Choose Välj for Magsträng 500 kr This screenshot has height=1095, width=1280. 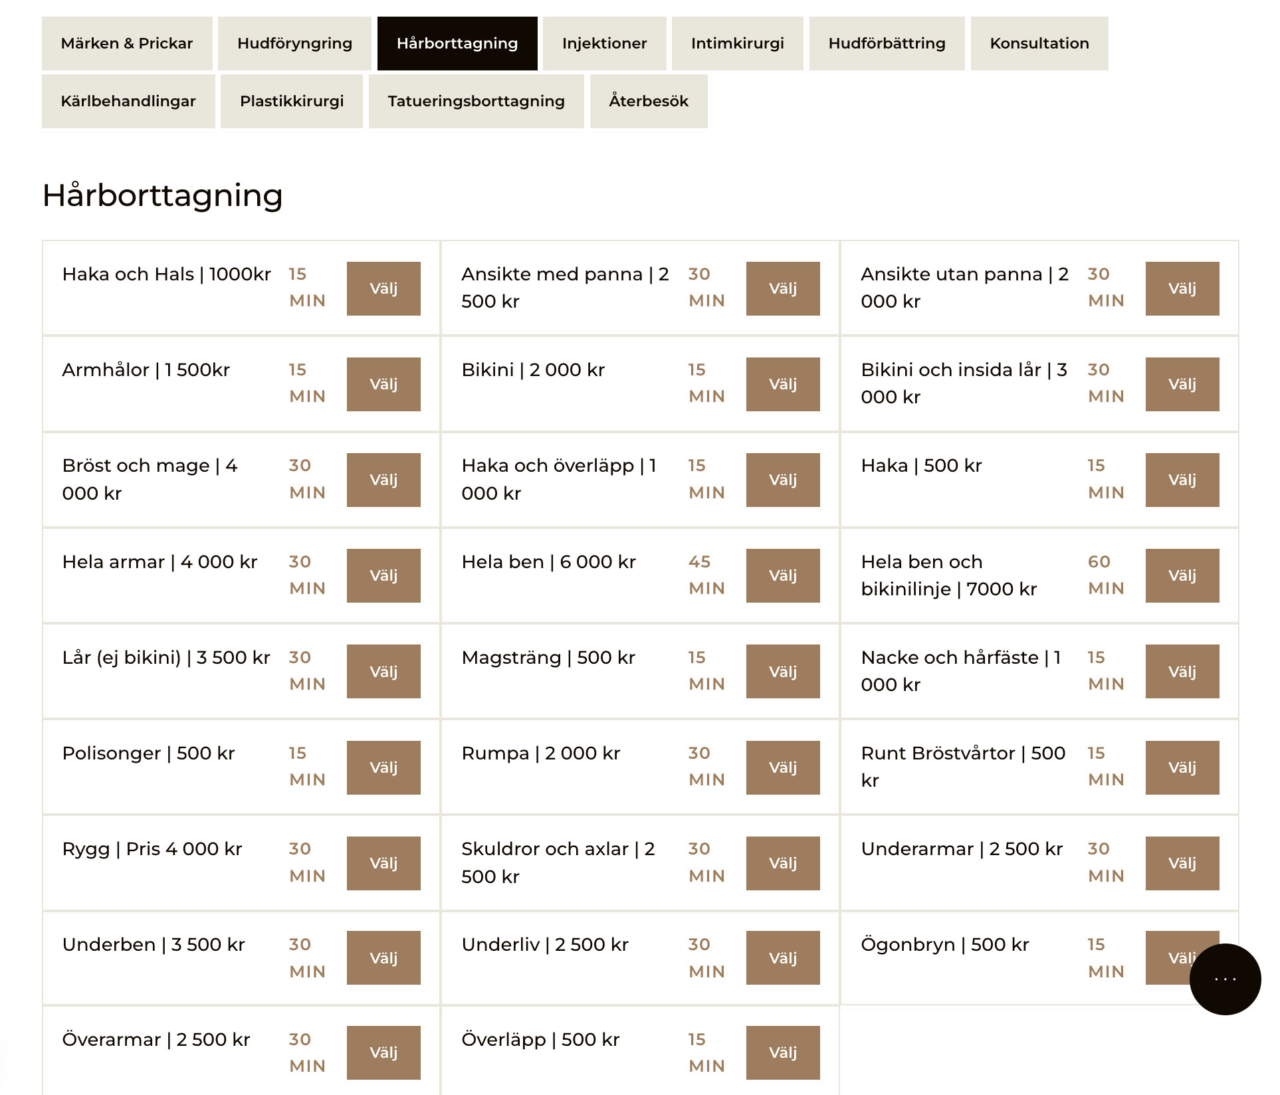click(x=782, y=671)
